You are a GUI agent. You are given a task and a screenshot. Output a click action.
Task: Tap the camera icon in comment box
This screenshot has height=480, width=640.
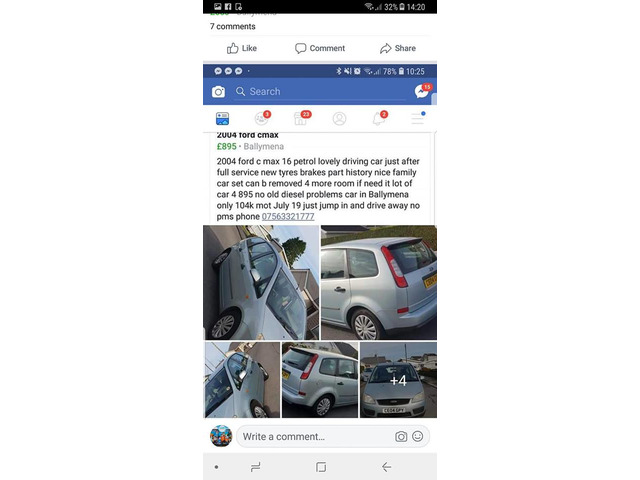coord(401,437)
